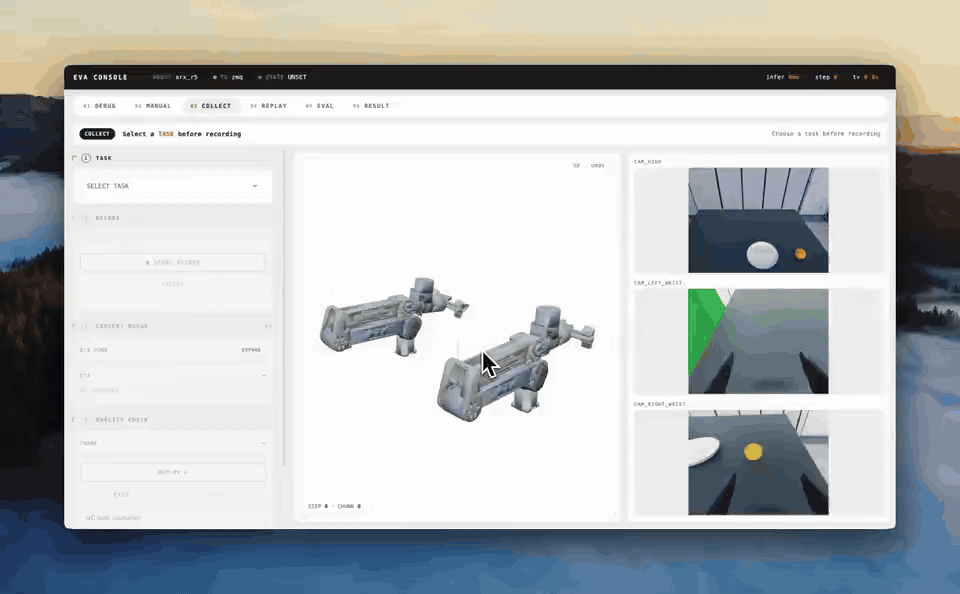Viewport: 960px width, 594px height.
Task: Click the step counter in header
Action: point(826,77)
